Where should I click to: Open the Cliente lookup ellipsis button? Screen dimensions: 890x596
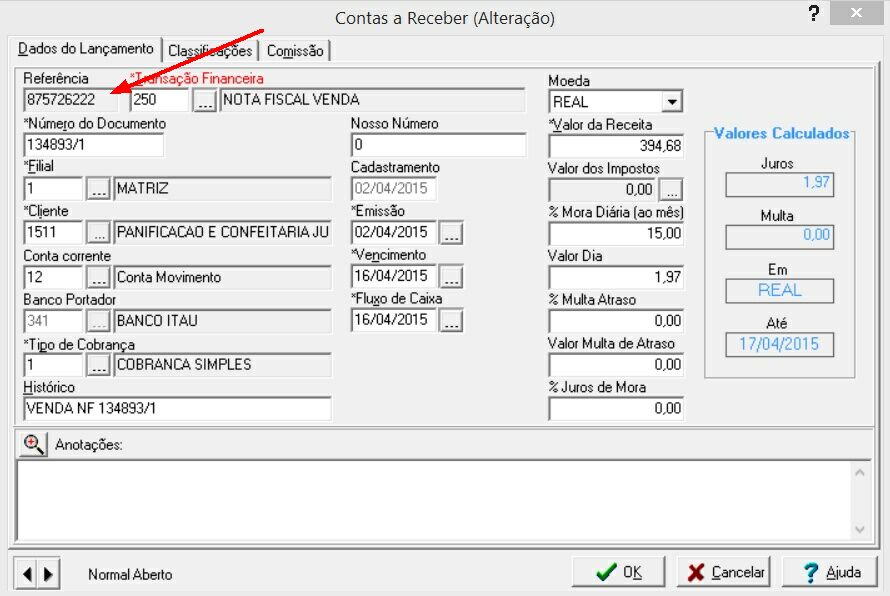(x=98, y=233)
